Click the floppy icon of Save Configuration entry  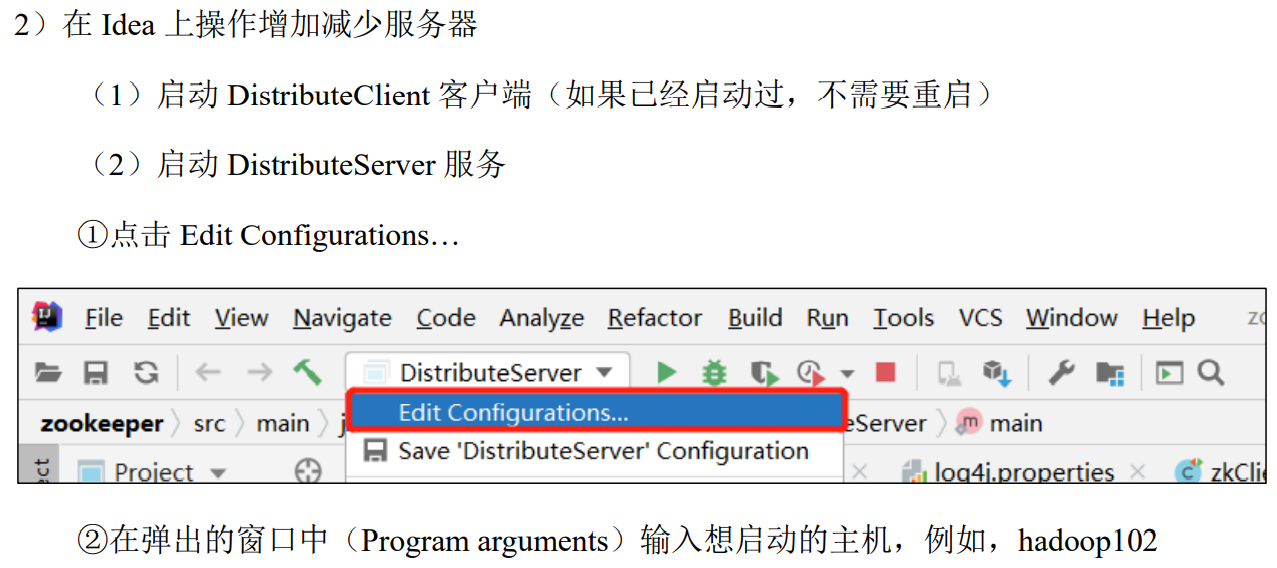tap(375, 451)
